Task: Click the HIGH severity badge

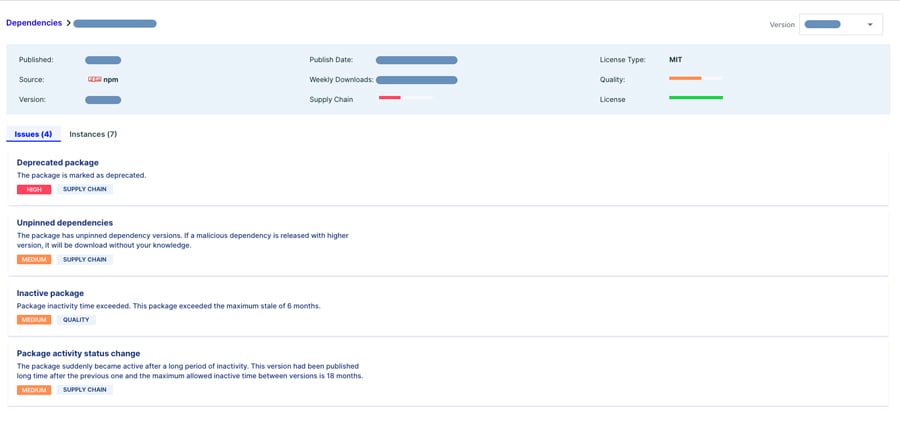Action: pos(34,189)
